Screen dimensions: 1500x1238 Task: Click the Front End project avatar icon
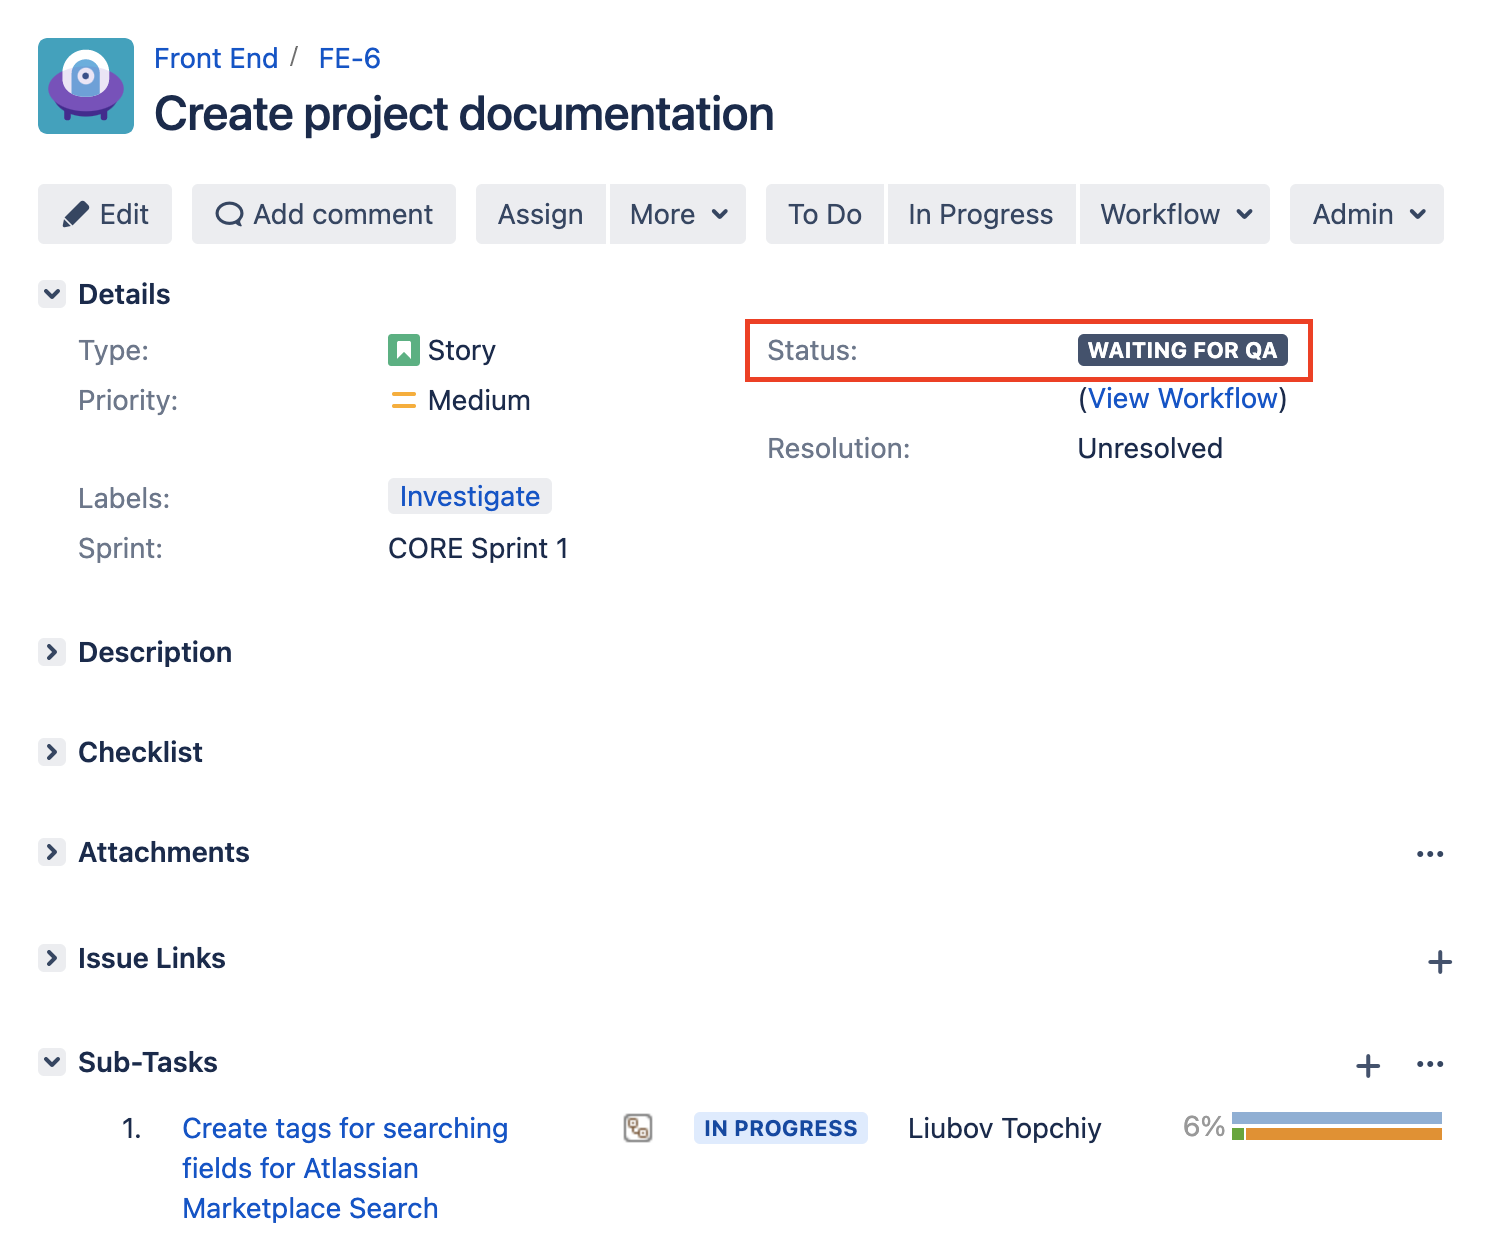click(x=86, y=86)
